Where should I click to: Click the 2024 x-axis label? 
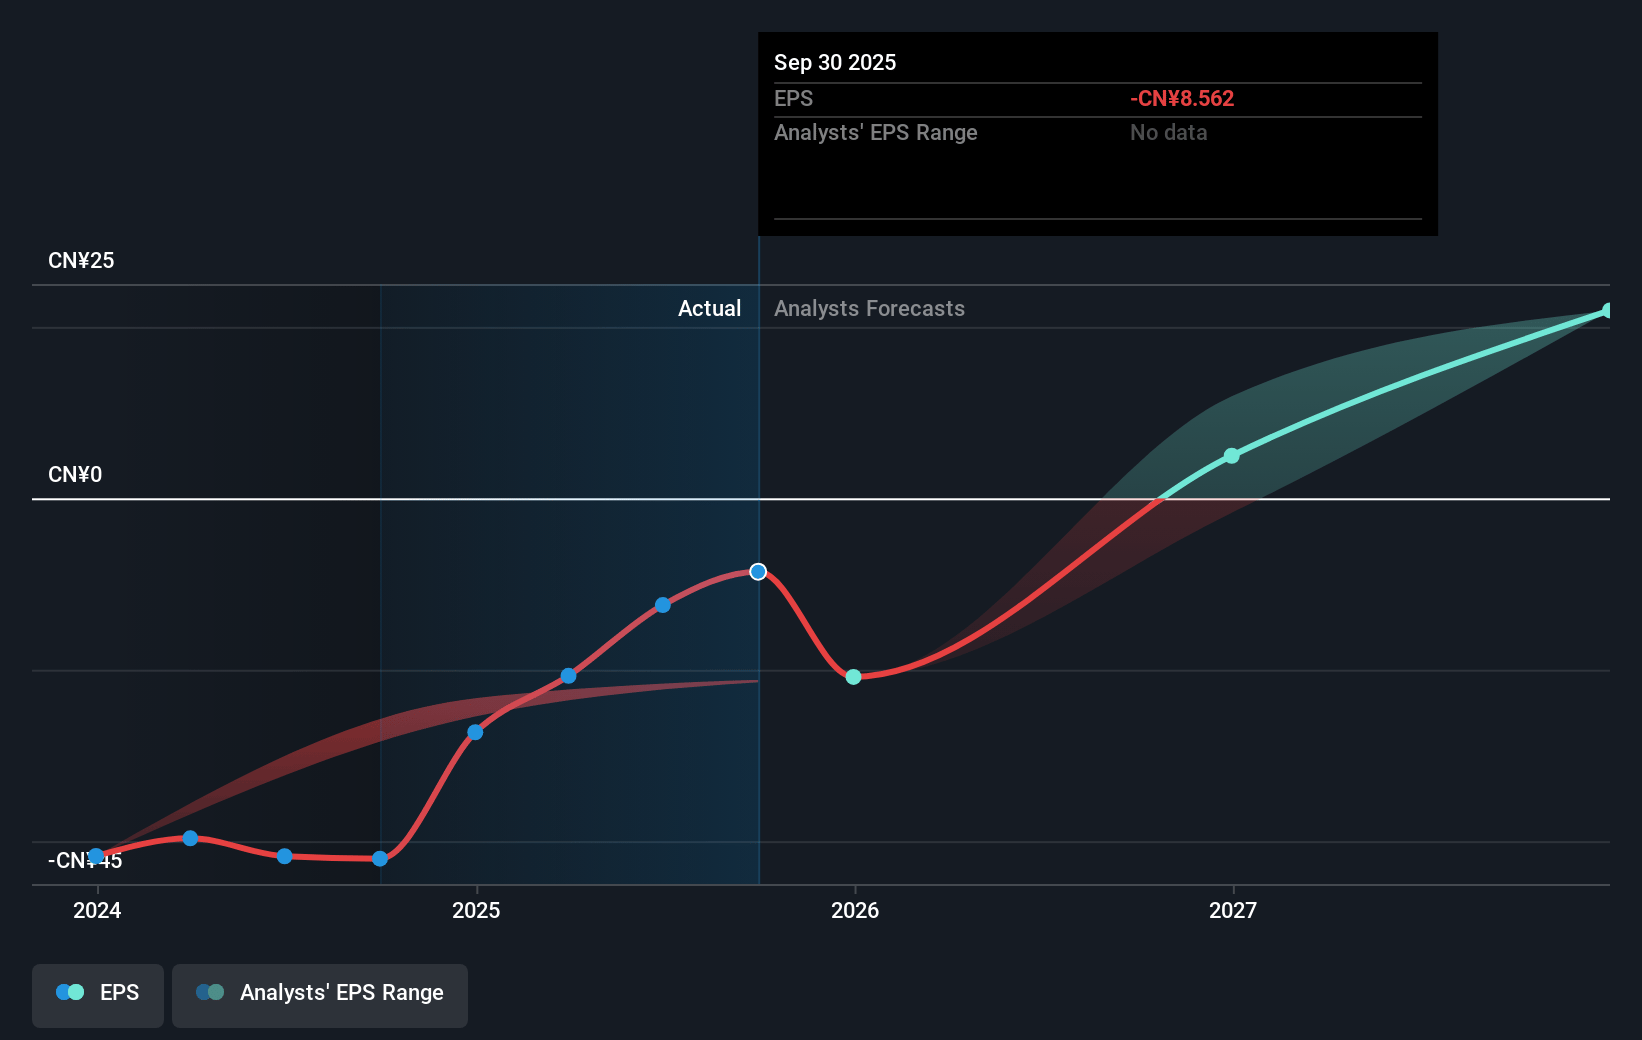[97, 910]
